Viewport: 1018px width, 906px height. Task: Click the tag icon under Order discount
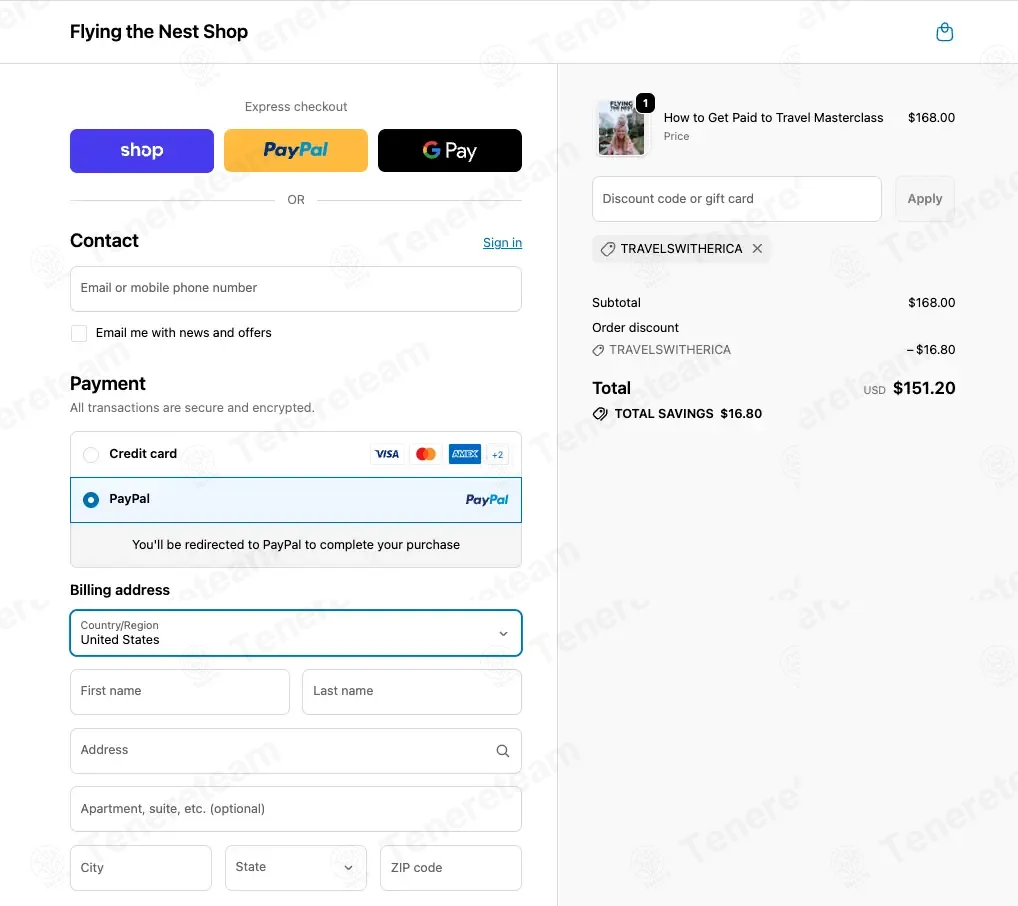(598, 350)
